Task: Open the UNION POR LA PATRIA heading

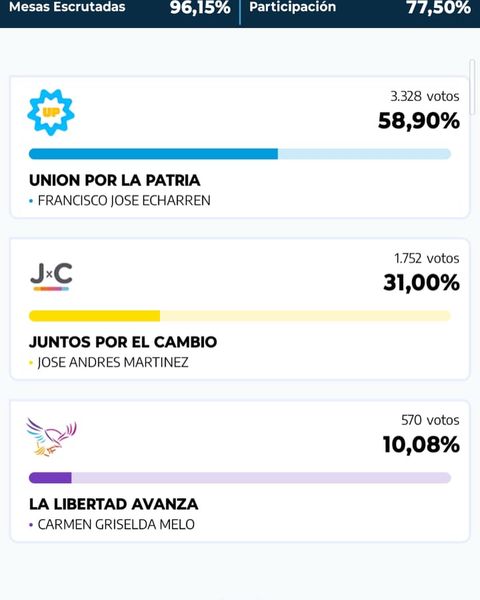Action: tap(115, 180)
